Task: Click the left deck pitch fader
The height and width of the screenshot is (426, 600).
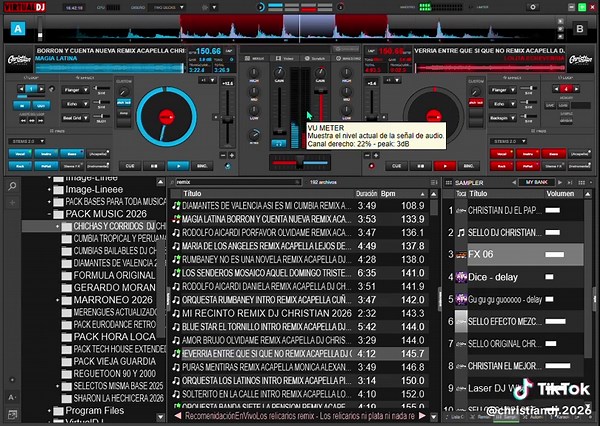Action: (227, 119)
